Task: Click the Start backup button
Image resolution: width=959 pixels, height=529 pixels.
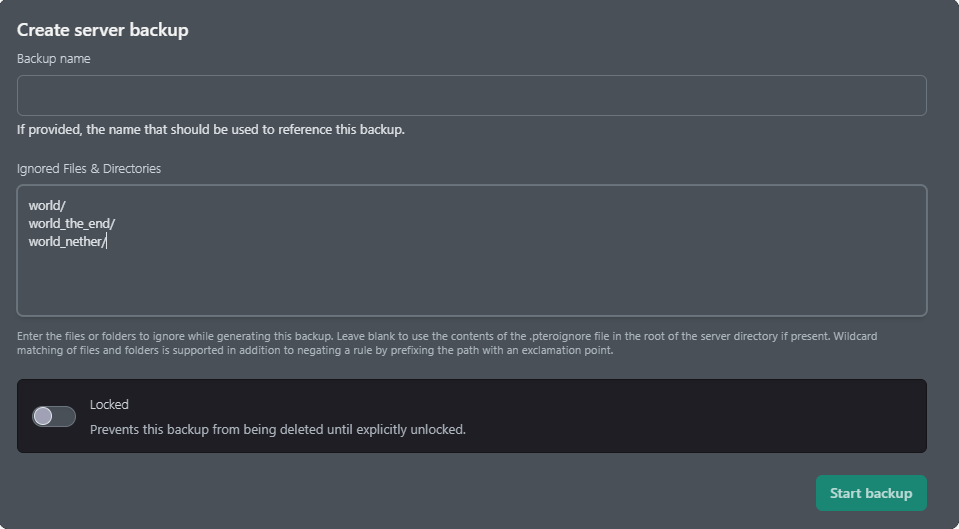Action: click(x=871, y=493)
